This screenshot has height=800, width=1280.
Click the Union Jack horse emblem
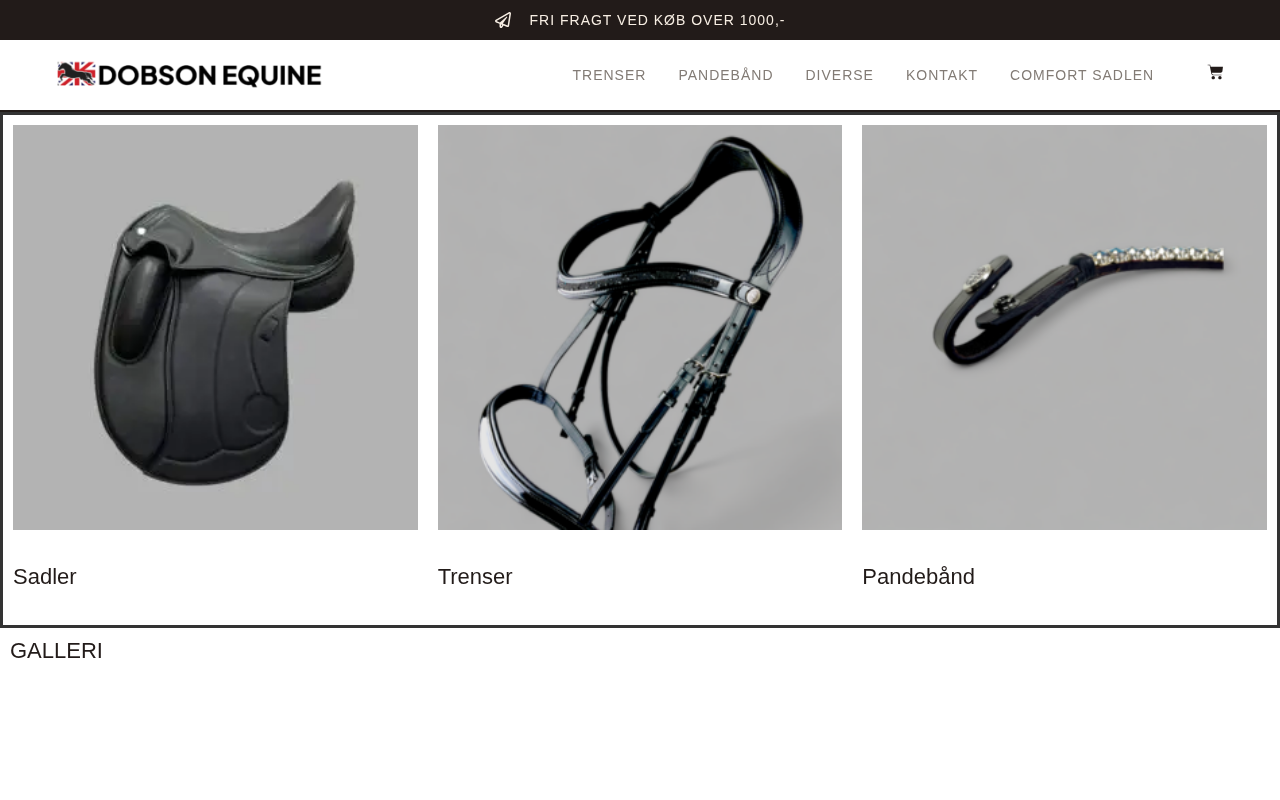pyautogui.click(x=76, y=74)
